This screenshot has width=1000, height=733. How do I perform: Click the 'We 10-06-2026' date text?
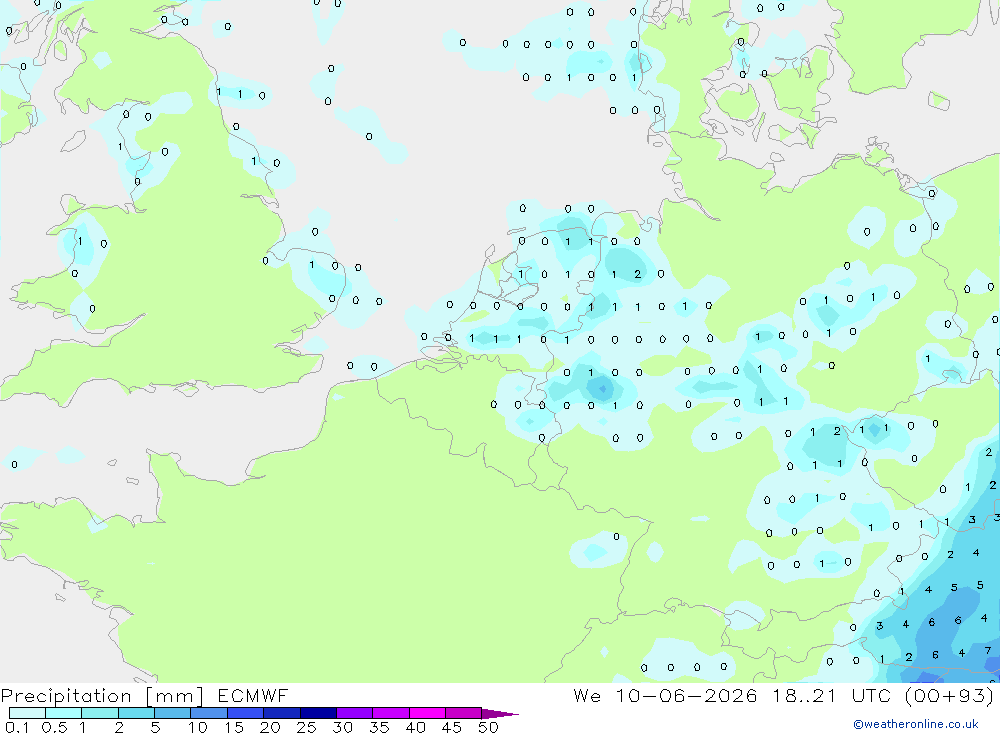point(665,695)
